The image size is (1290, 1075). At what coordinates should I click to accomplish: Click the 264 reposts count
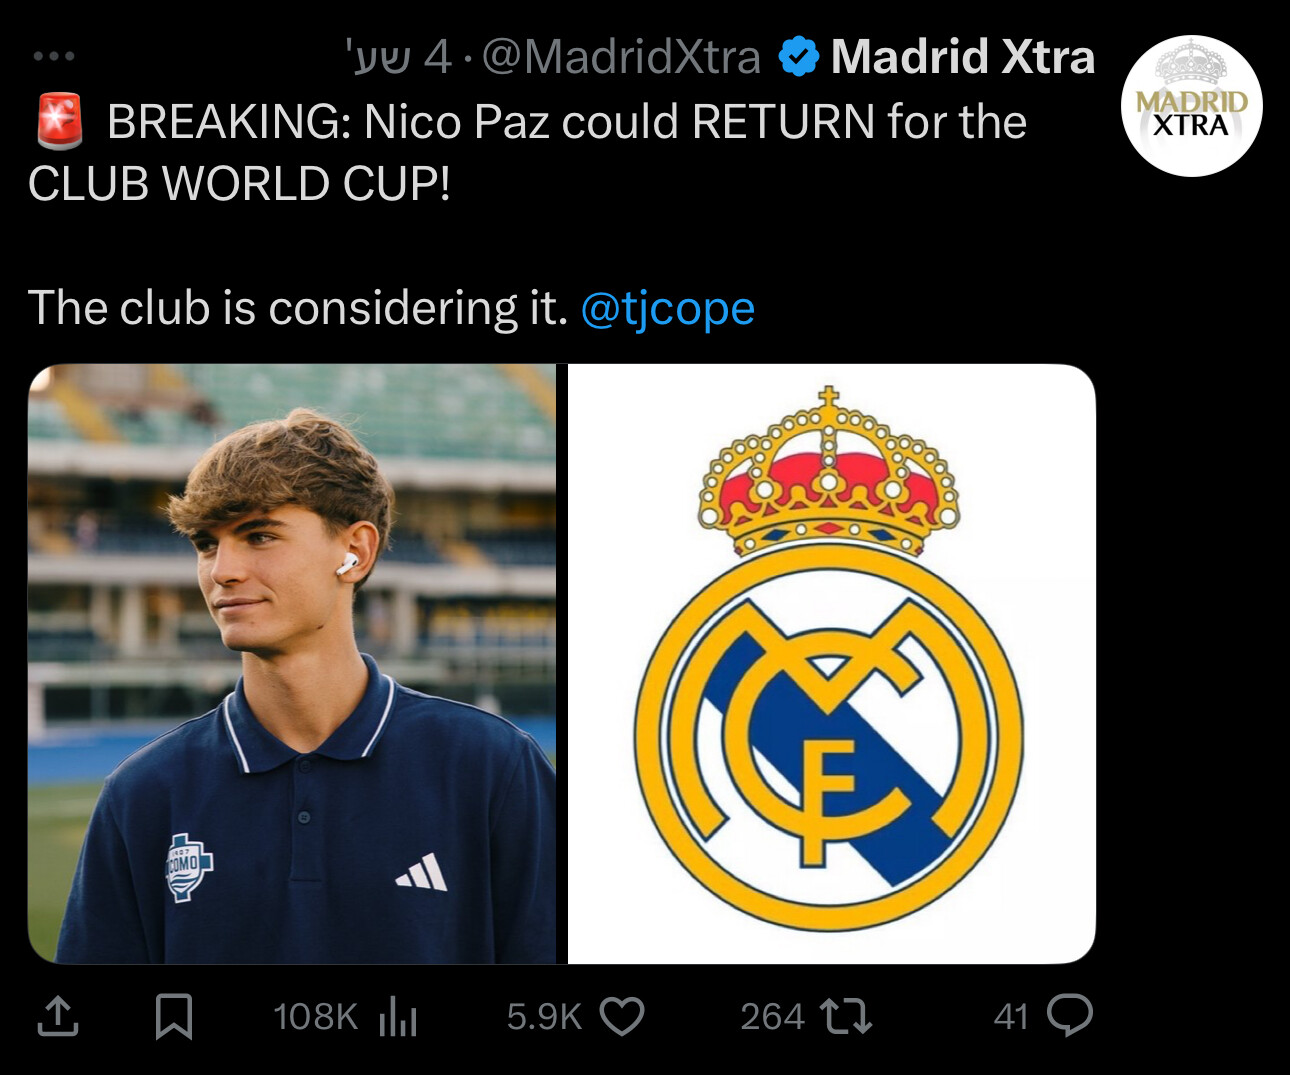[x=772, y=1017]
